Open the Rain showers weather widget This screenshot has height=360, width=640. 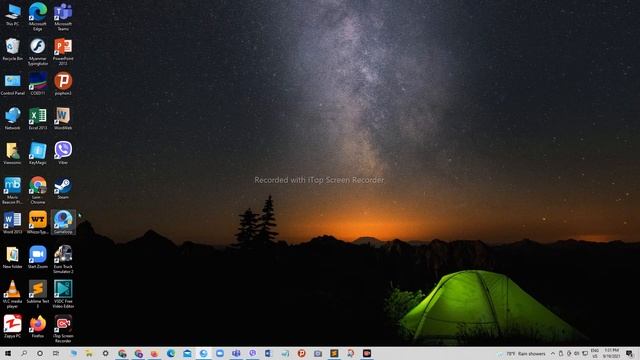[522, 353]
